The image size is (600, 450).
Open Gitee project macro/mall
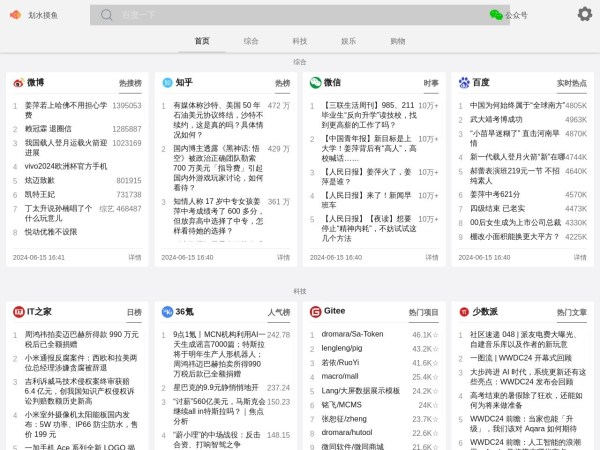(340, 376)
